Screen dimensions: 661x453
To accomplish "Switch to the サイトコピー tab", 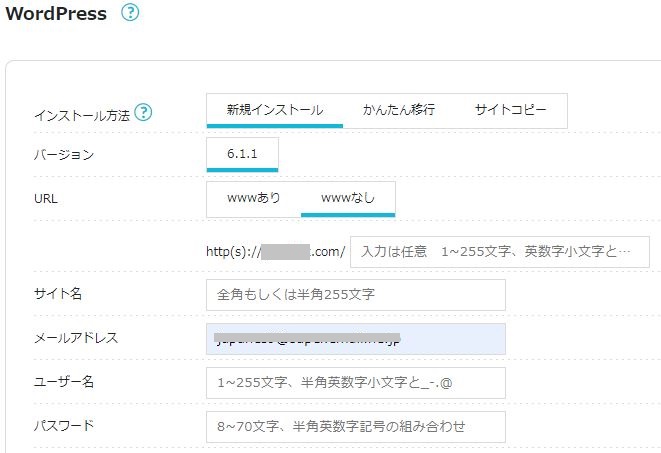I will pos(511,110).
